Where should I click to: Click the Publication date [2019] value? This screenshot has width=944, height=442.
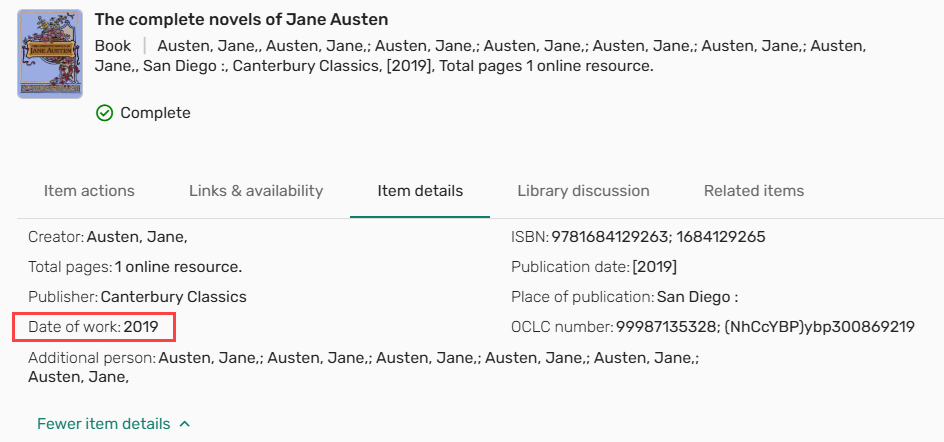[x=654, y=267]
